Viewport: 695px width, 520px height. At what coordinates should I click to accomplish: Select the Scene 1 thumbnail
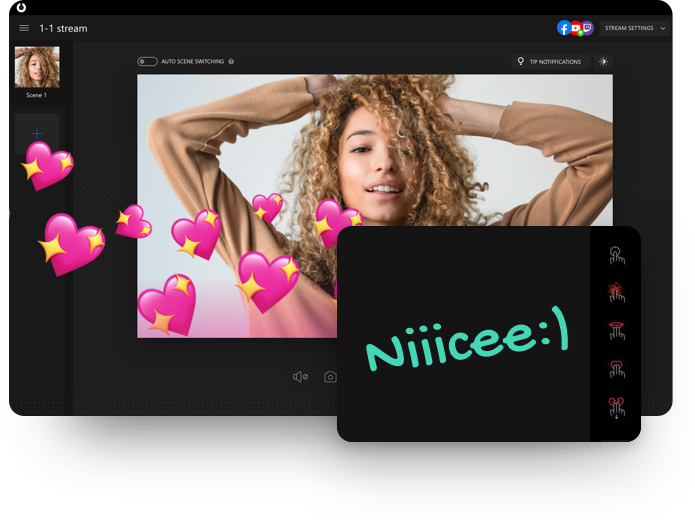click(37, 67)
